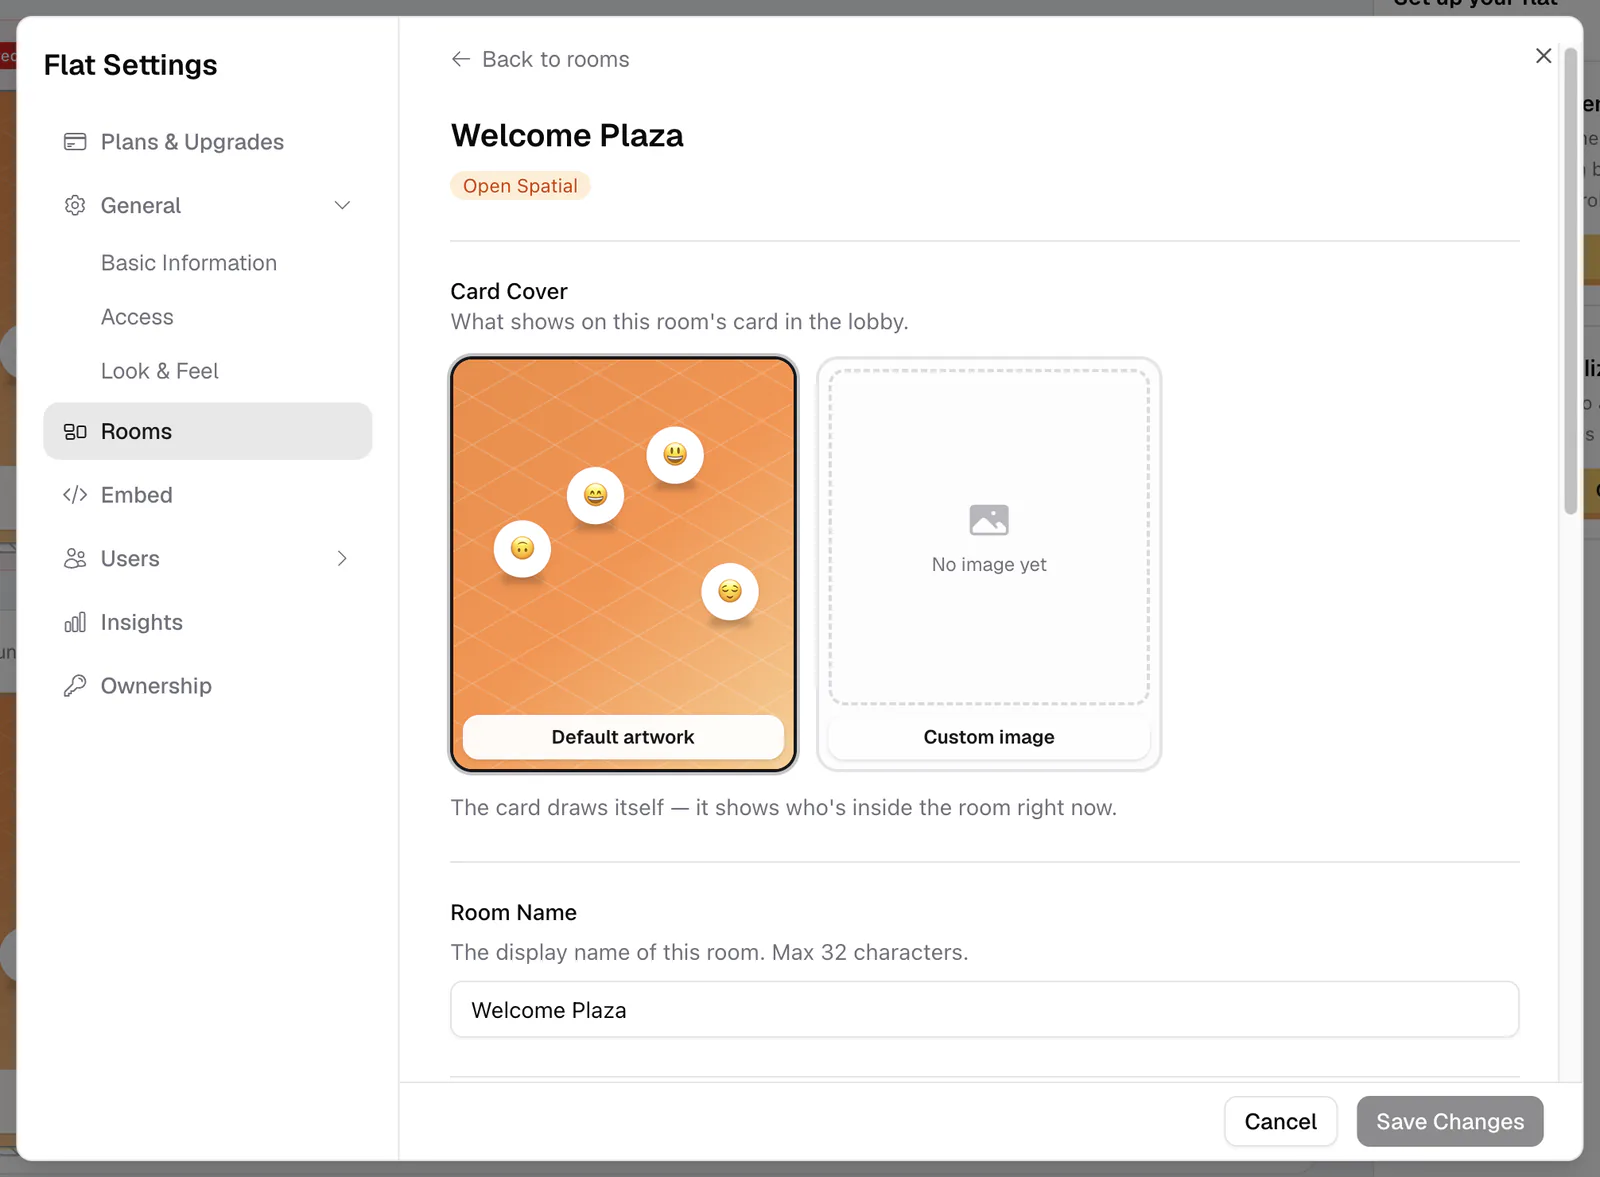Click the Open Spatial badge
Image resolution: width=1600 pixels, height=1177 pixels.
click(520, 186)
